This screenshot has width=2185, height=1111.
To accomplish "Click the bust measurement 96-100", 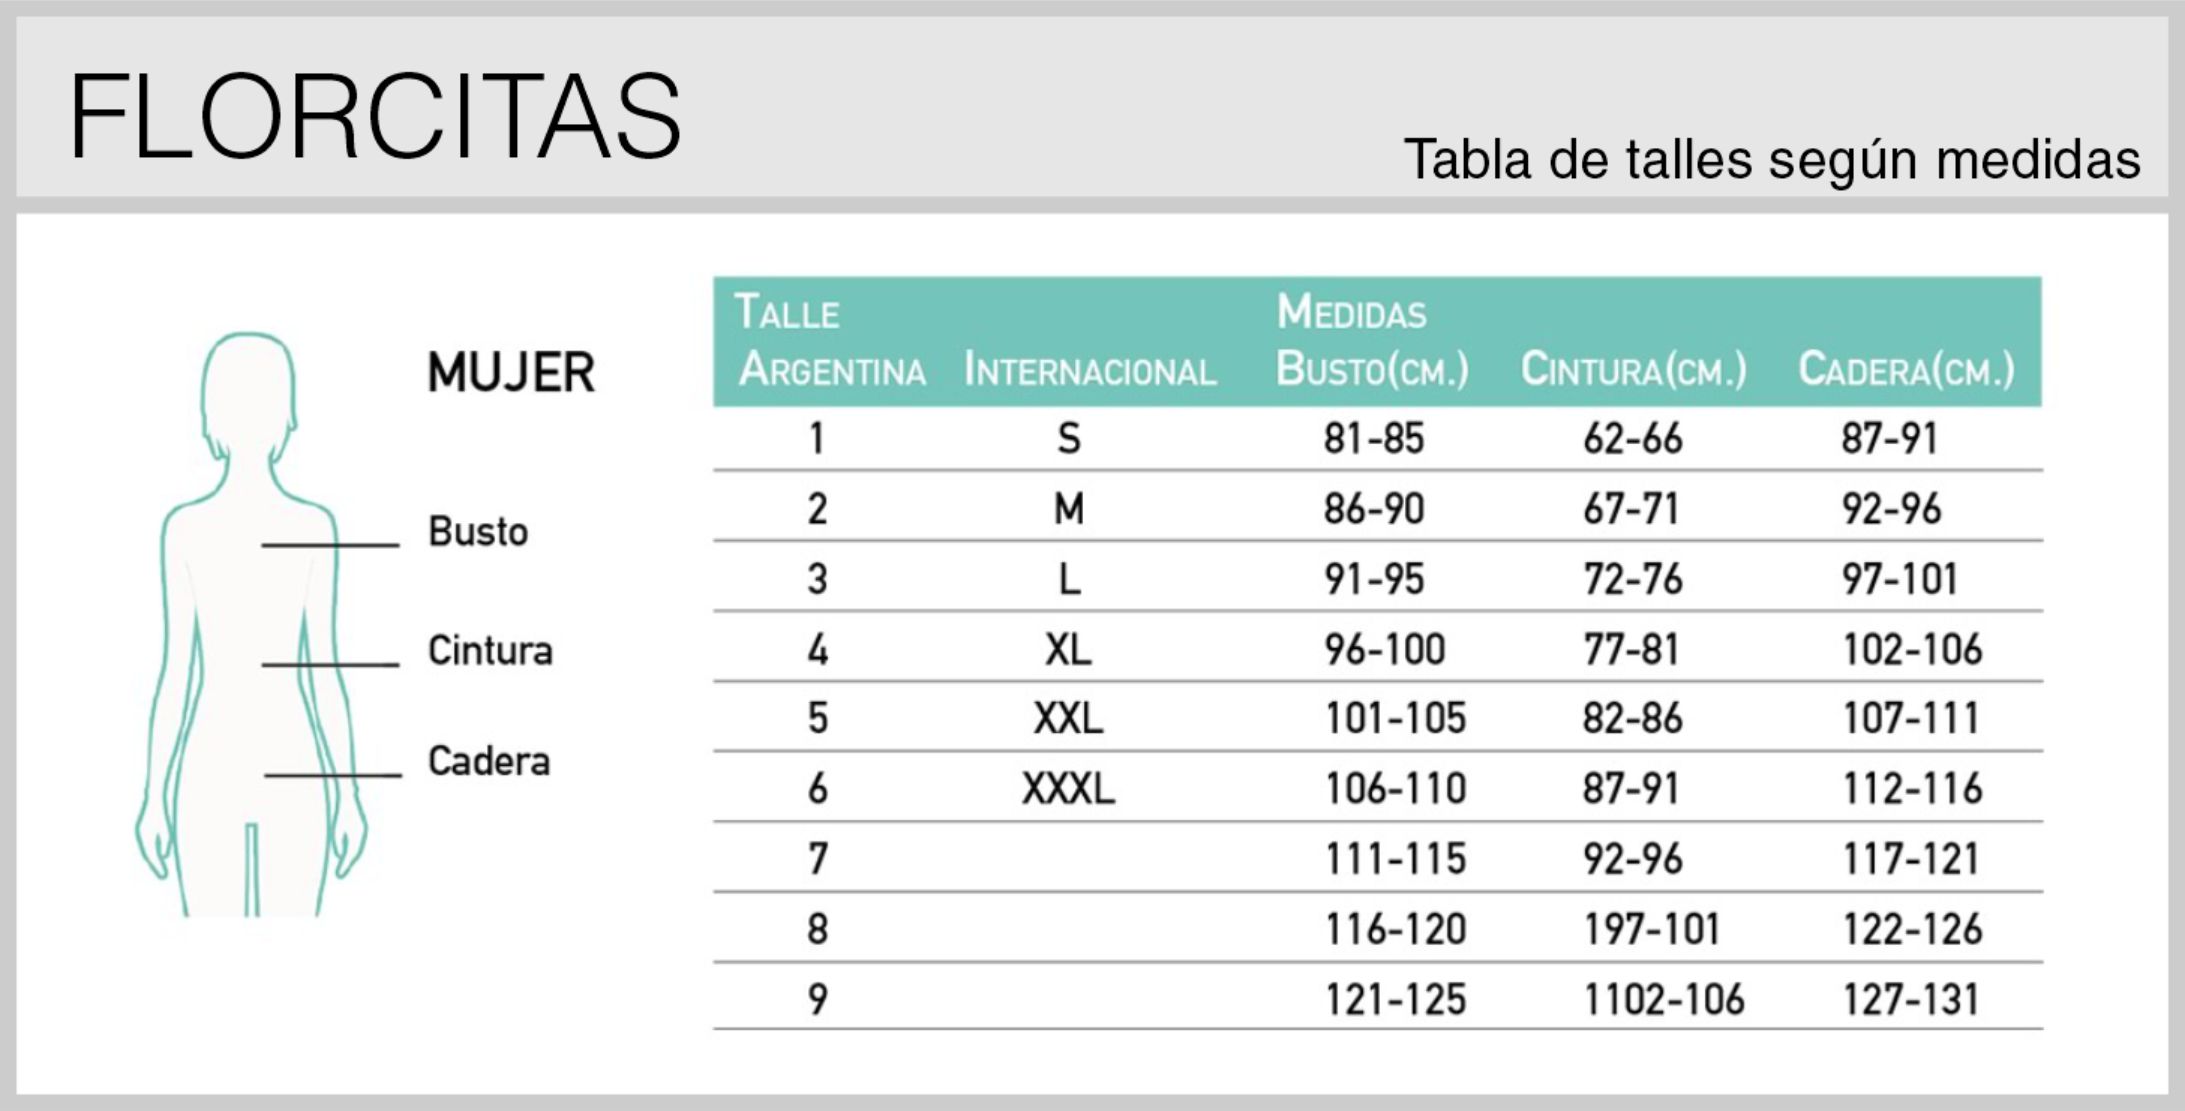I will click(1385, 650).
